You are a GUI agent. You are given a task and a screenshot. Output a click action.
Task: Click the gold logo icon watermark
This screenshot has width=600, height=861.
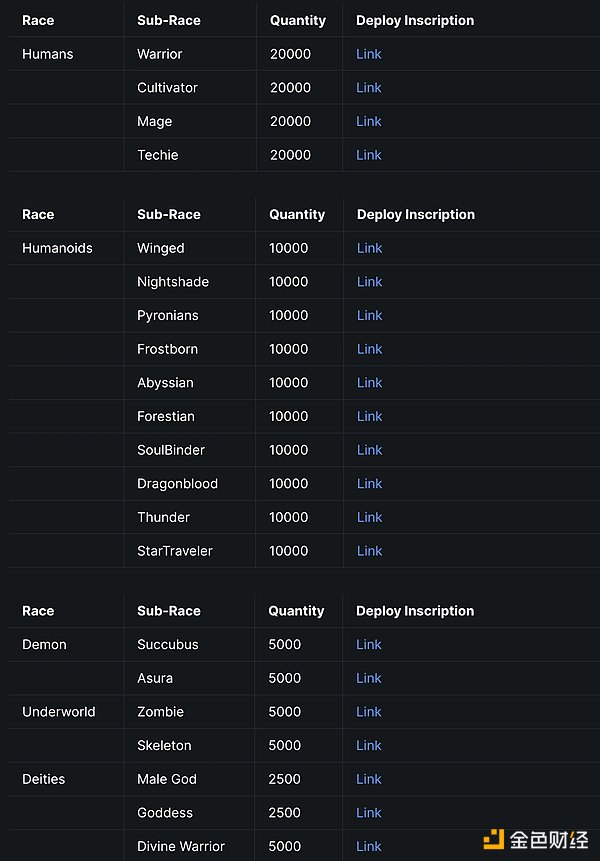pos(494,838)
